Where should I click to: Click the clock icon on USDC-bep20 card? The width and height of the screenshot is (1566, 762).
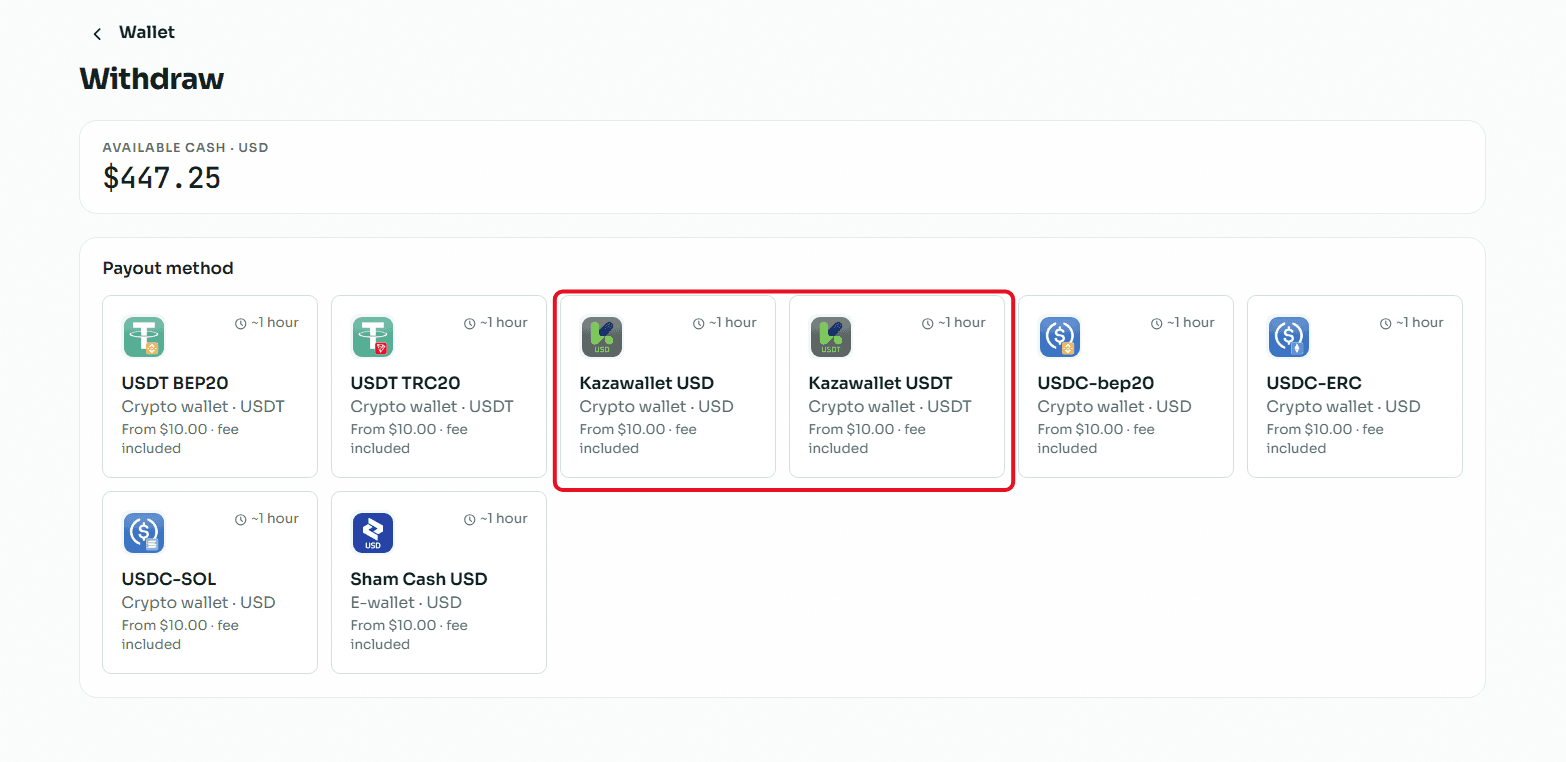[1157, 324]
